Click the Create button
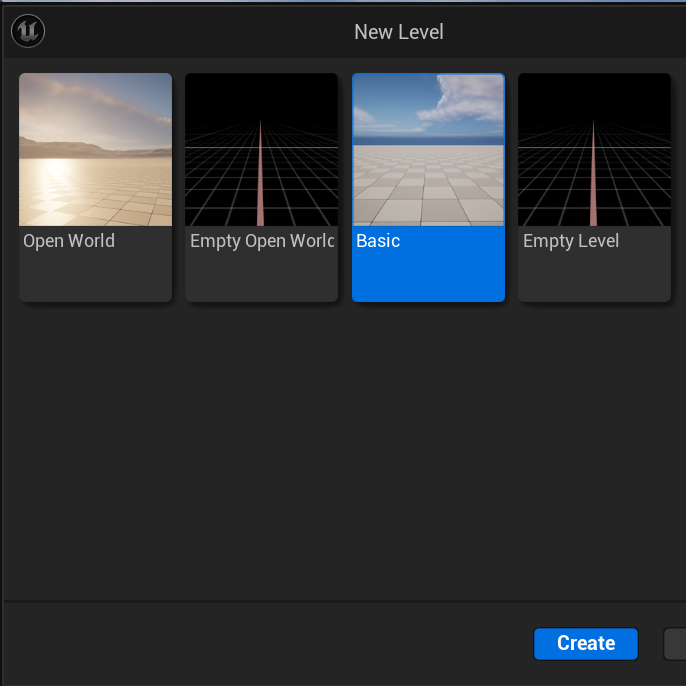 pyautogui.click(x=586, y=644)
